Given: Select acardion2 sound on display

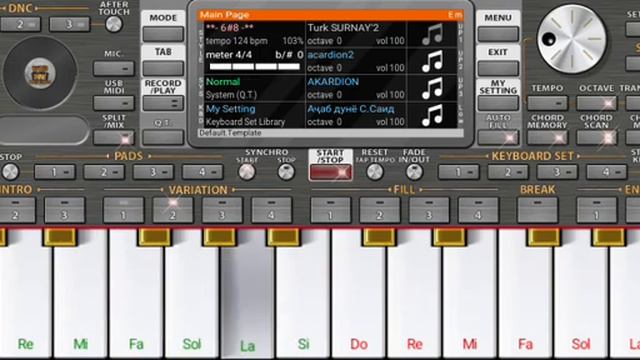Looking at the screenshot, I should [x=356, y=61].
